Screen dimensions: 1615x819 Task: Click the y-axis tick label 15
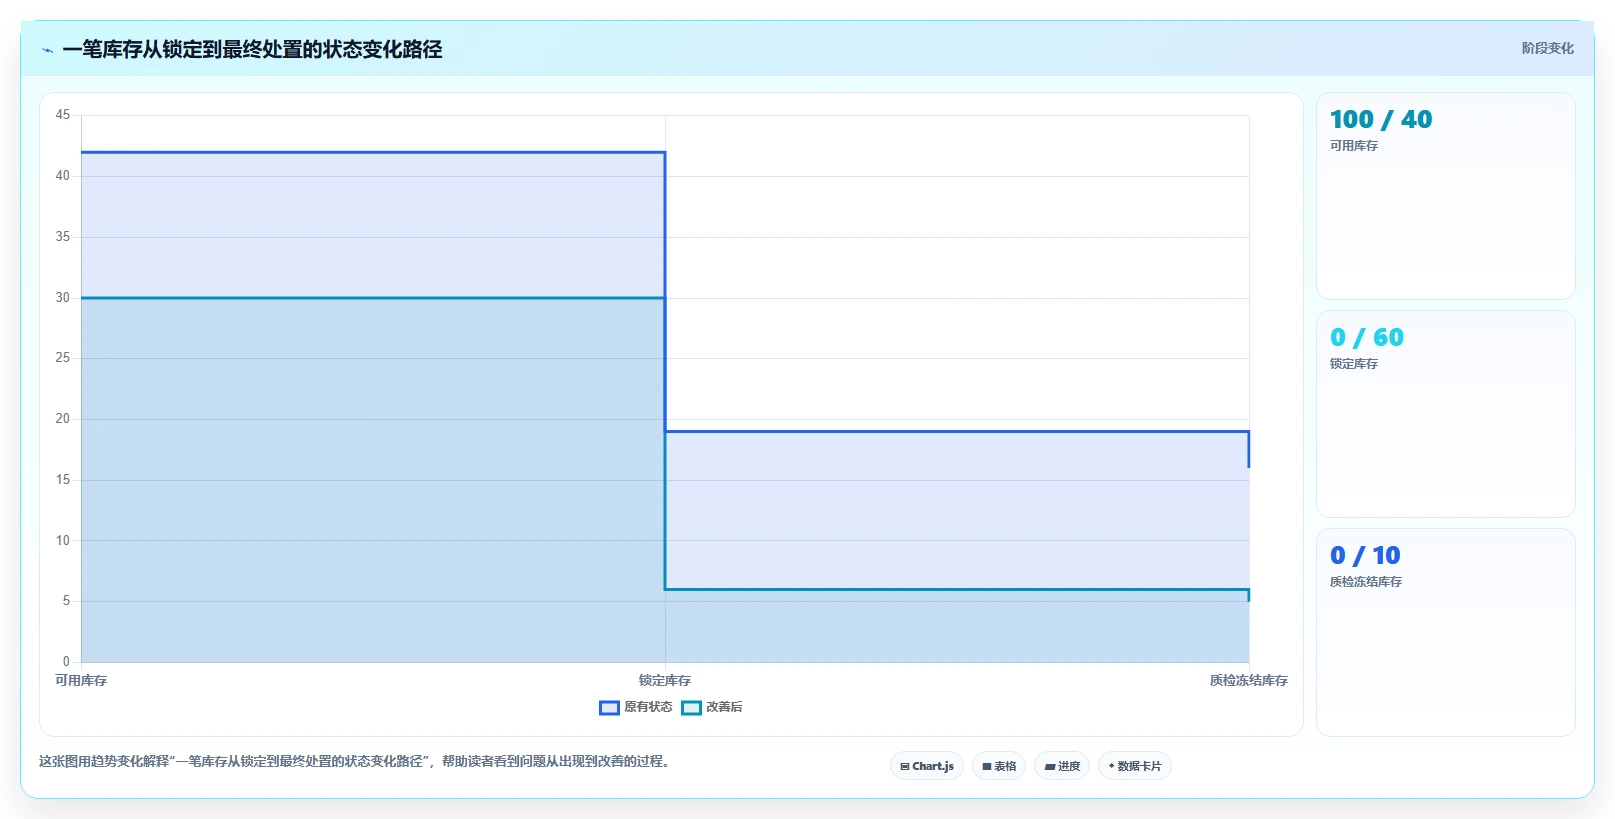pyautogui.click(x=63, y=480)
